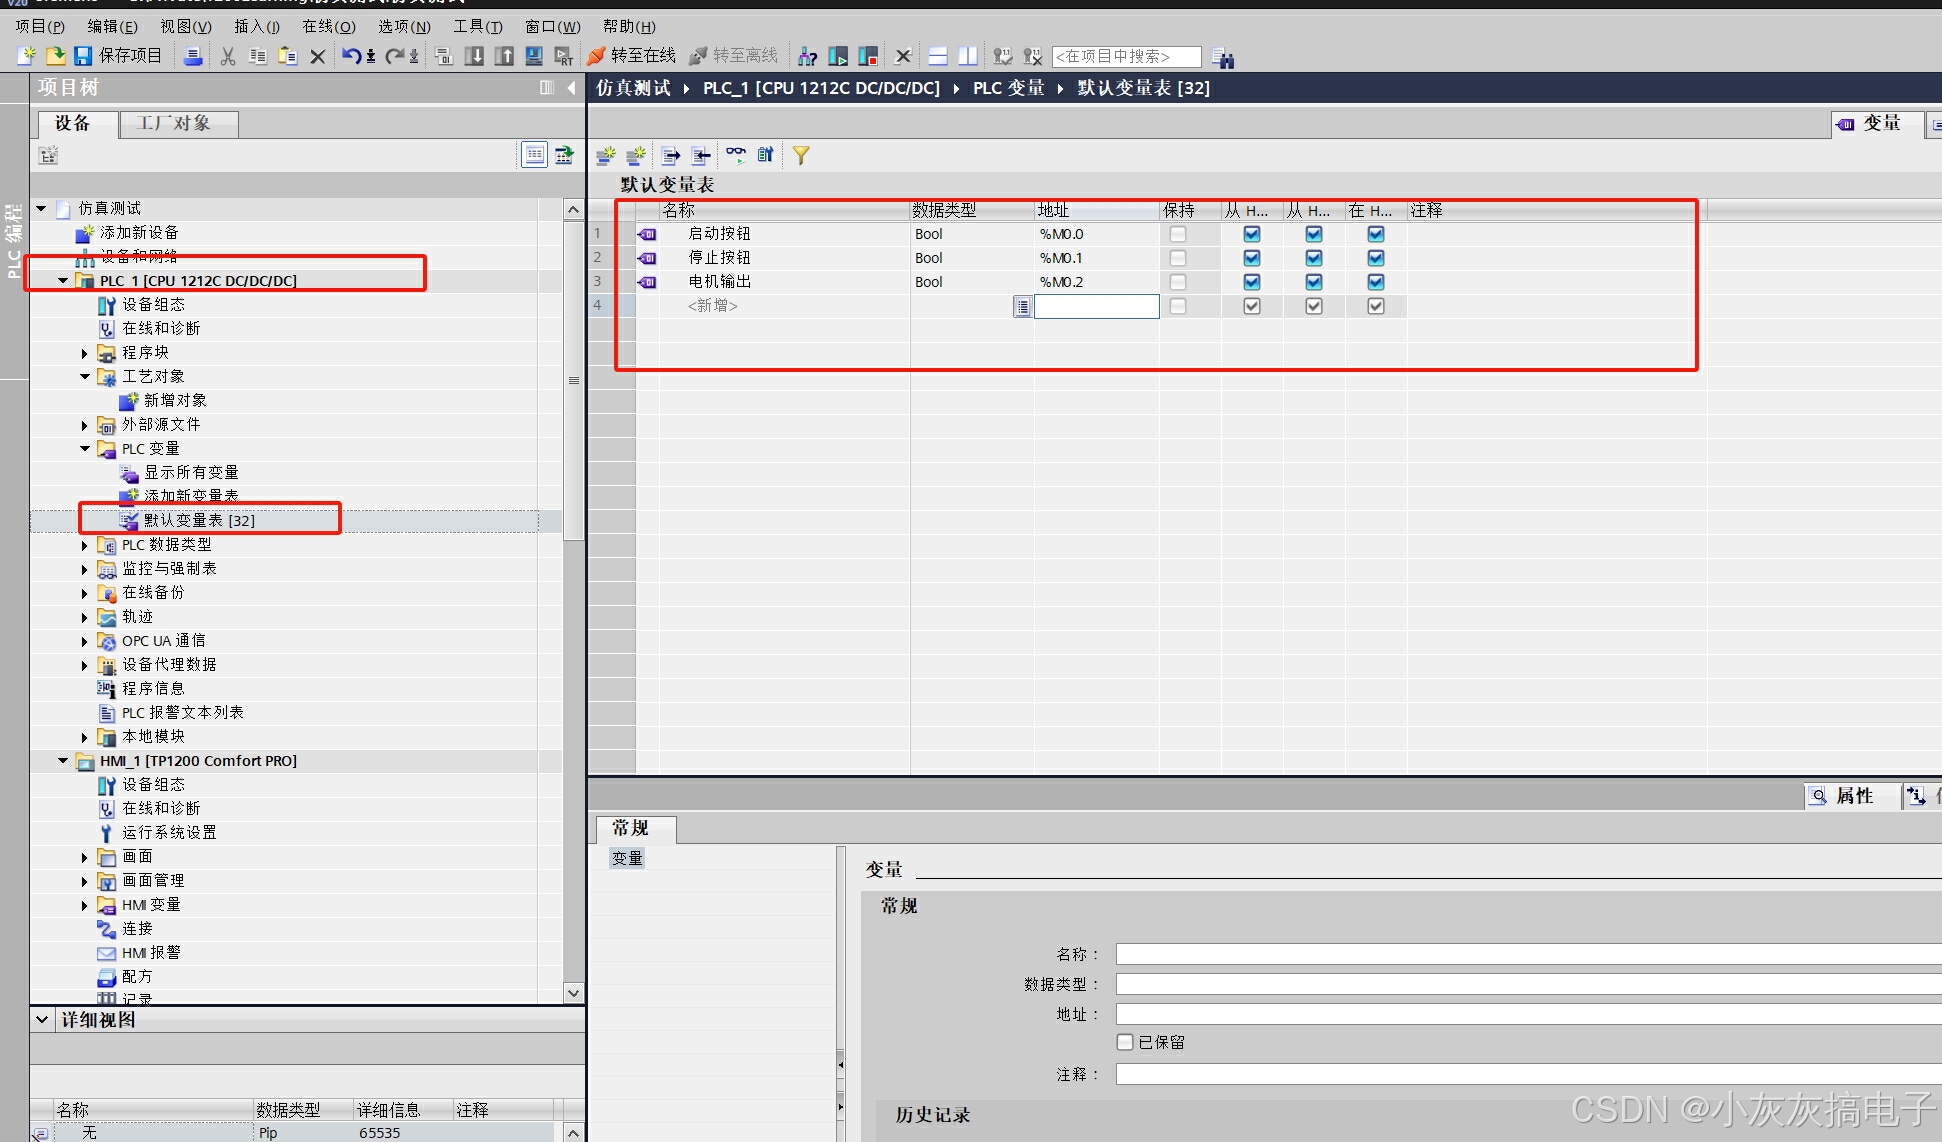Click the export tags icon in the tag table toolbar
1942x1142 pixels.
click(x=671, y=155)
